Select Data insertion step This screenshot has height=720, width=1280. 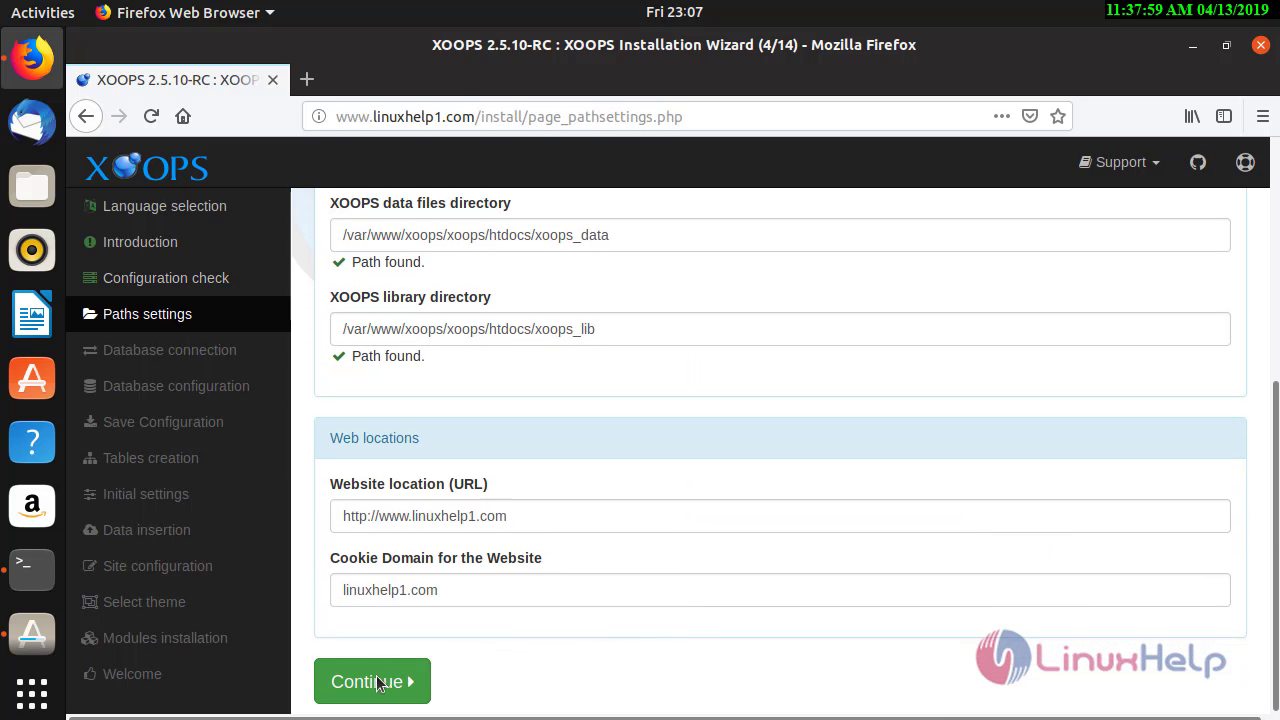click(178, 530)
